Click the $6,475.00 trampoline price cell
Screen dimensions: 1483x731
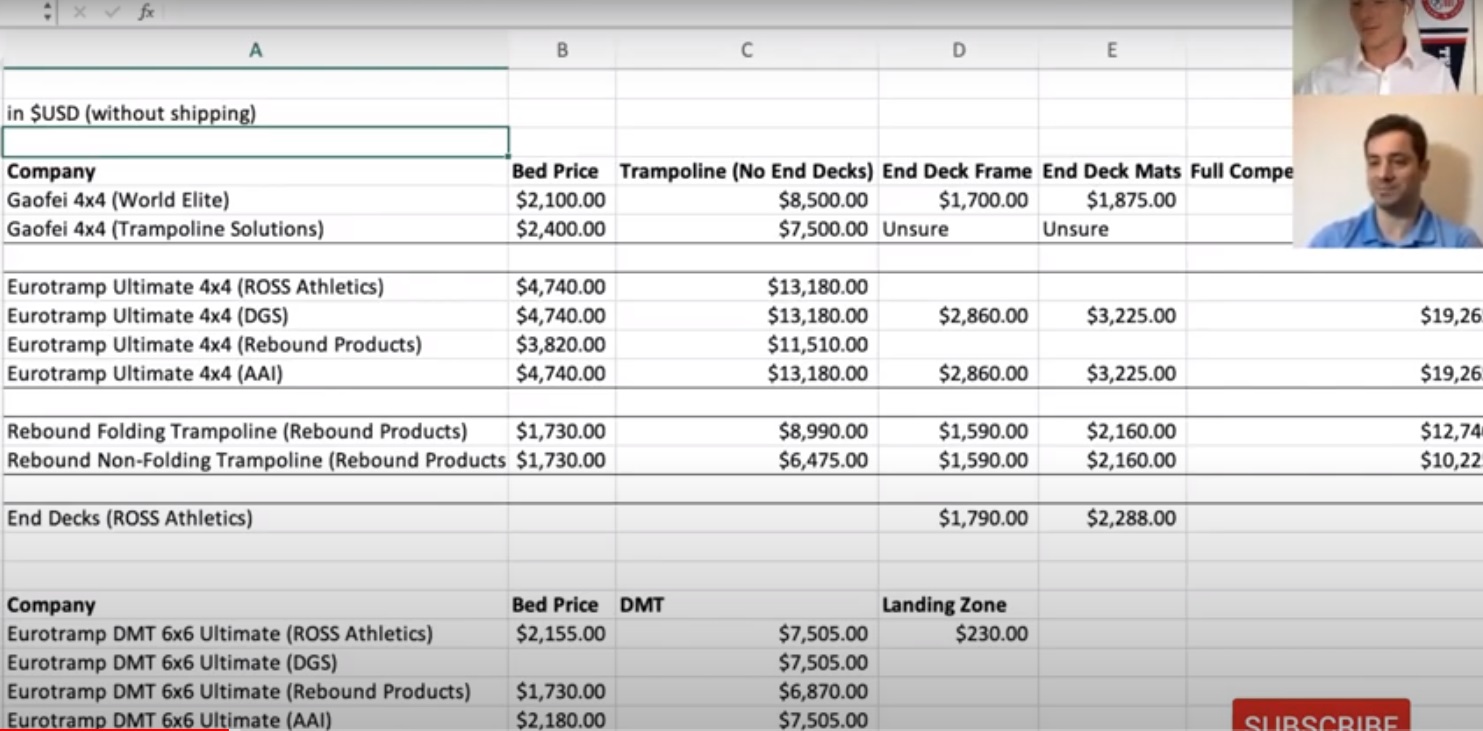(x=746, y=461)
